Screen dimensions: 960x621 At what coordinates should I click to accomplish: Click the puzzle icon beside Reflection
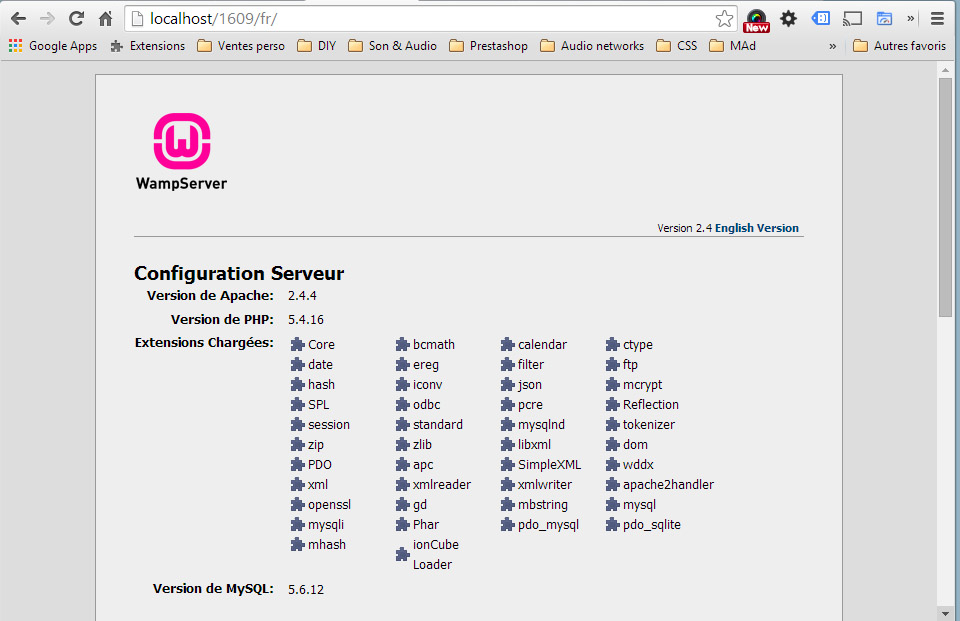[613, 405]
